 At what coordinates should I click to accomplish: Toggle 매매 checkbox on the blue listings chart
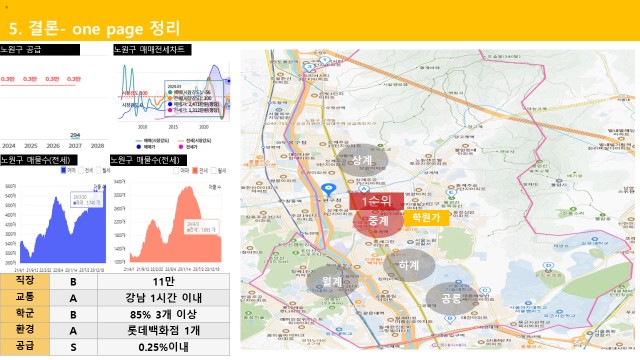coord(63,170)
